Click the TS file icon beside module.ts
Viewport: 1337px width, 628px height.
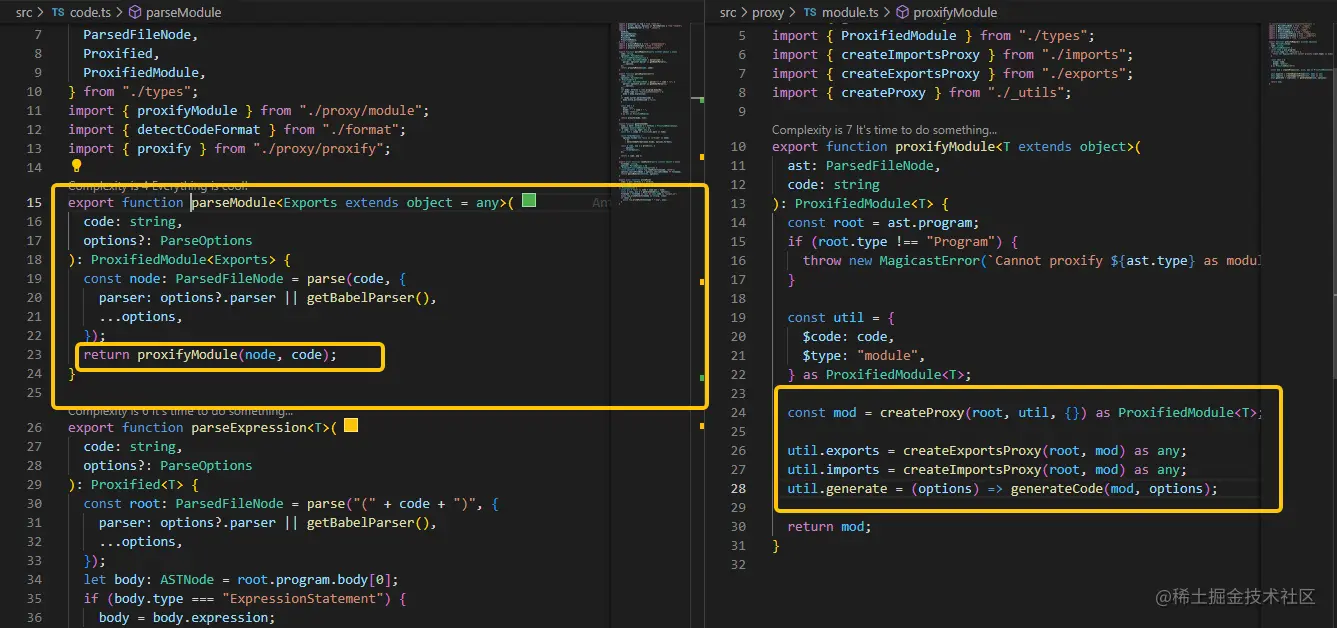click(x=811, y=12)
